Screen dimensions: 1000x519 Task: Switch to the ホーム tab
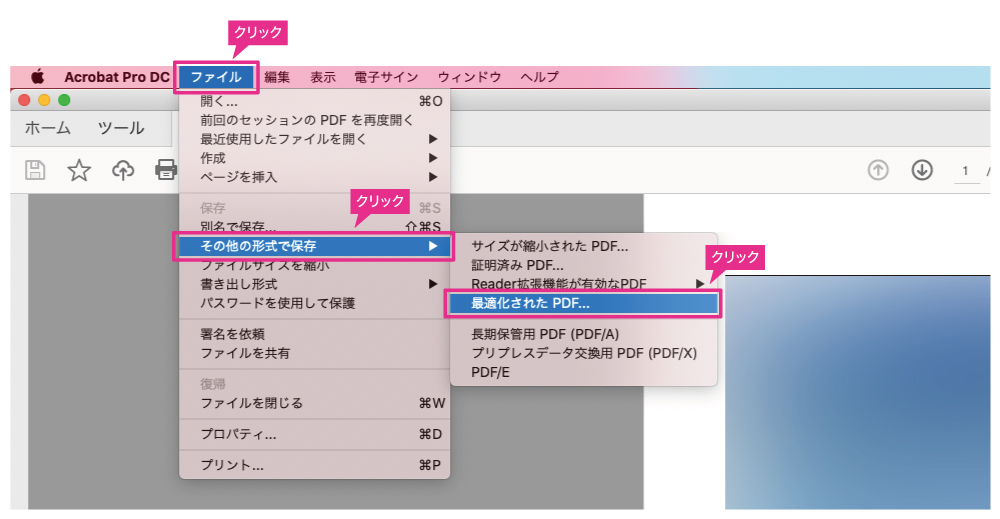[48, 128]
